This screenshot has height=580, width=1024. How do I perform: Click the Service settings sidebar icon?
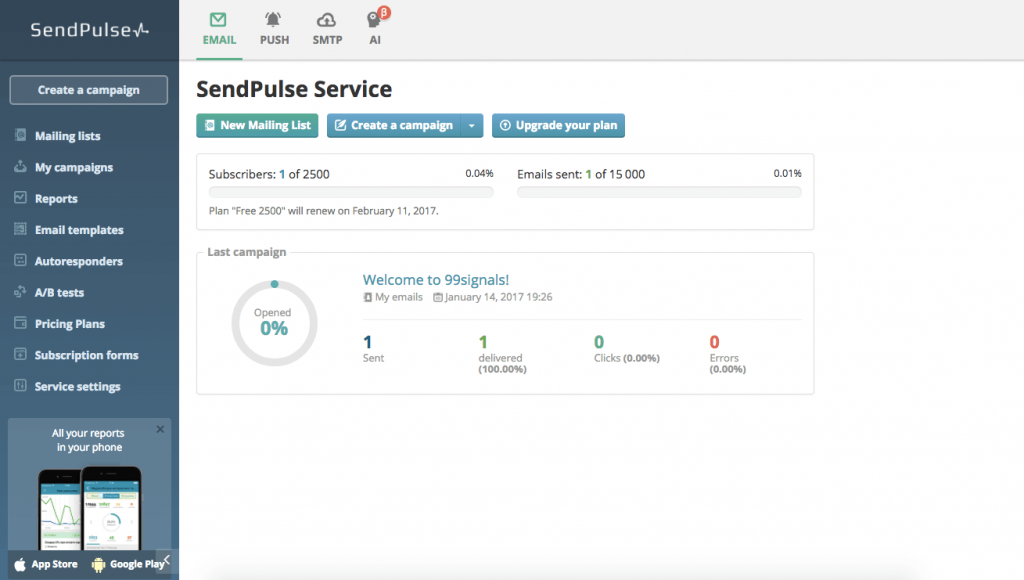point(20,386)
